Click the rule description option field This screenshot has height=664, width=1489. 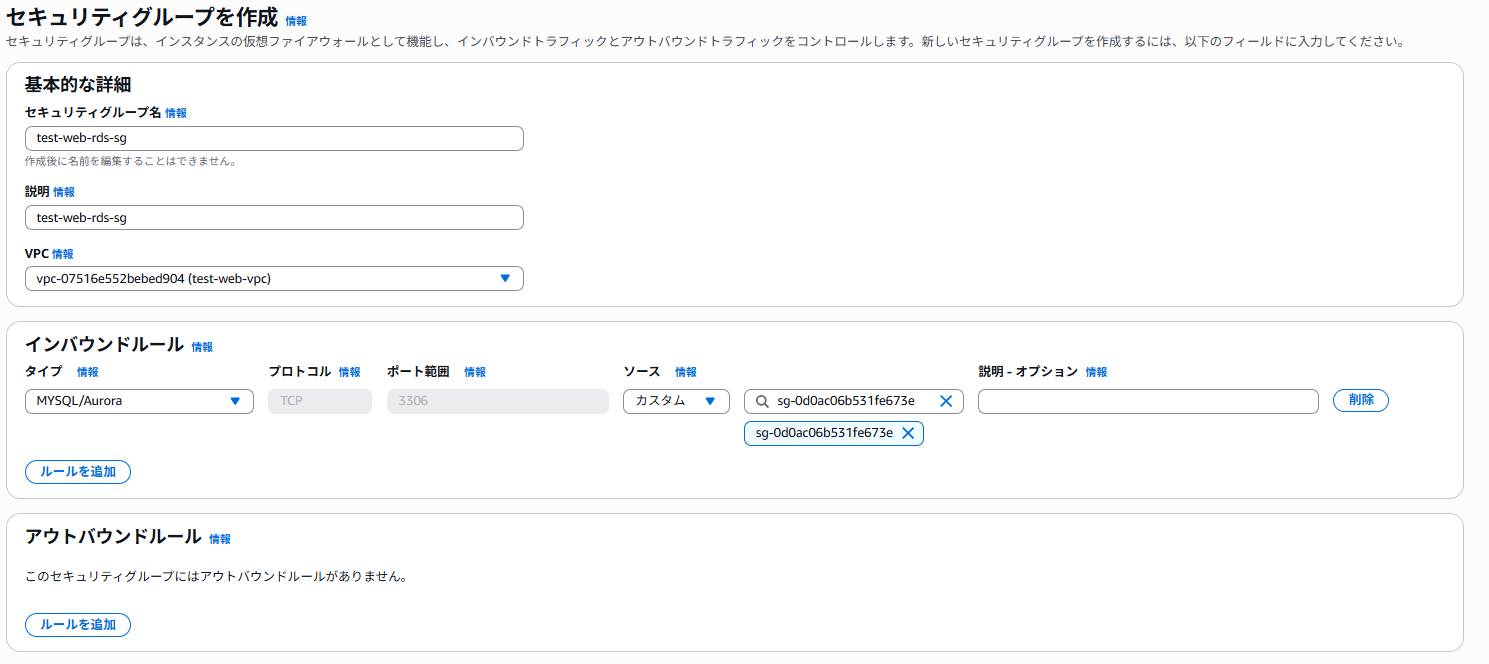click(1148, 401)
